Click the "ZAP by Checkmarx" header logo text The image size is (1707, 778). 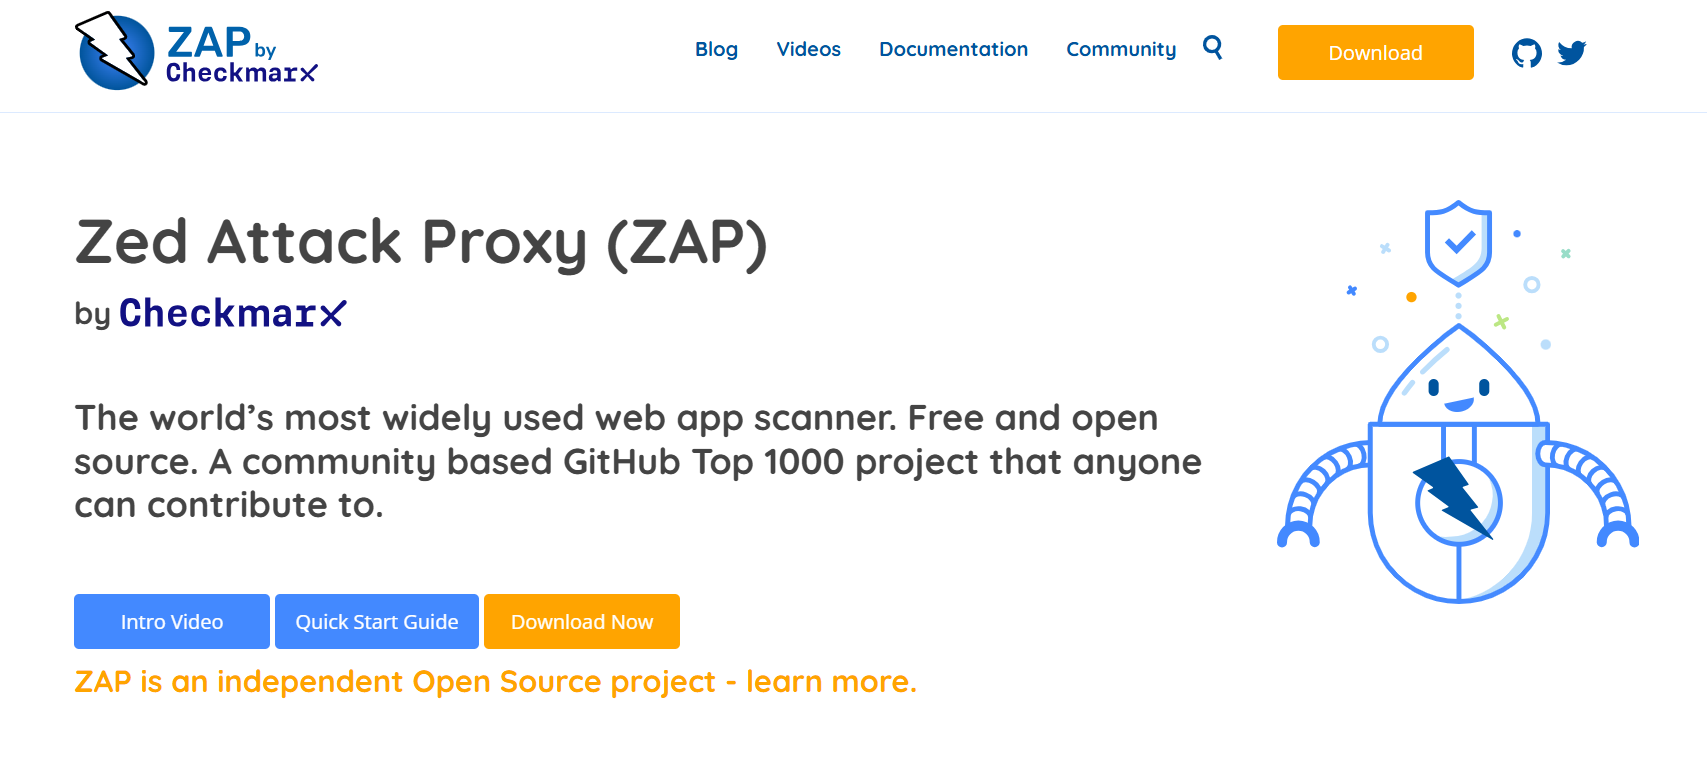point(240,55)
